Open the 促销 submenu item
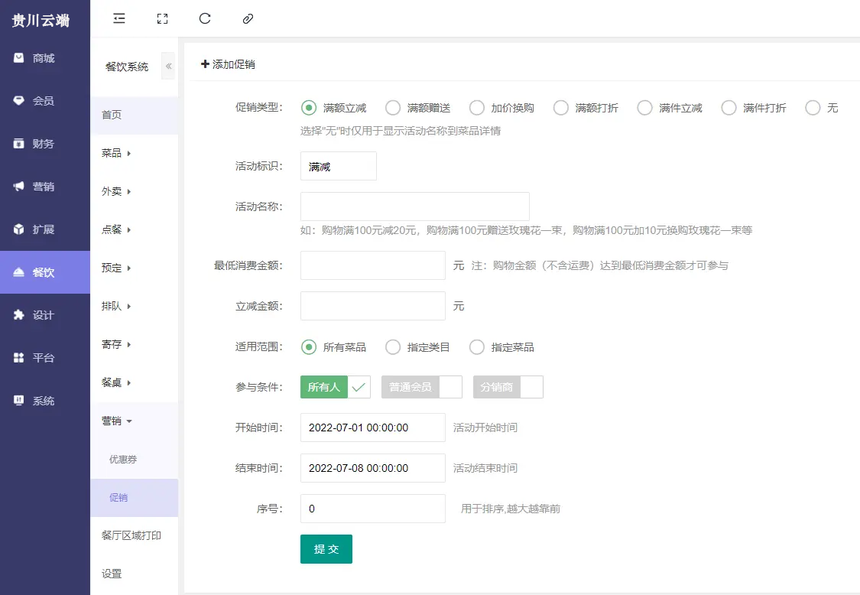860x595 pixels. 134,497
